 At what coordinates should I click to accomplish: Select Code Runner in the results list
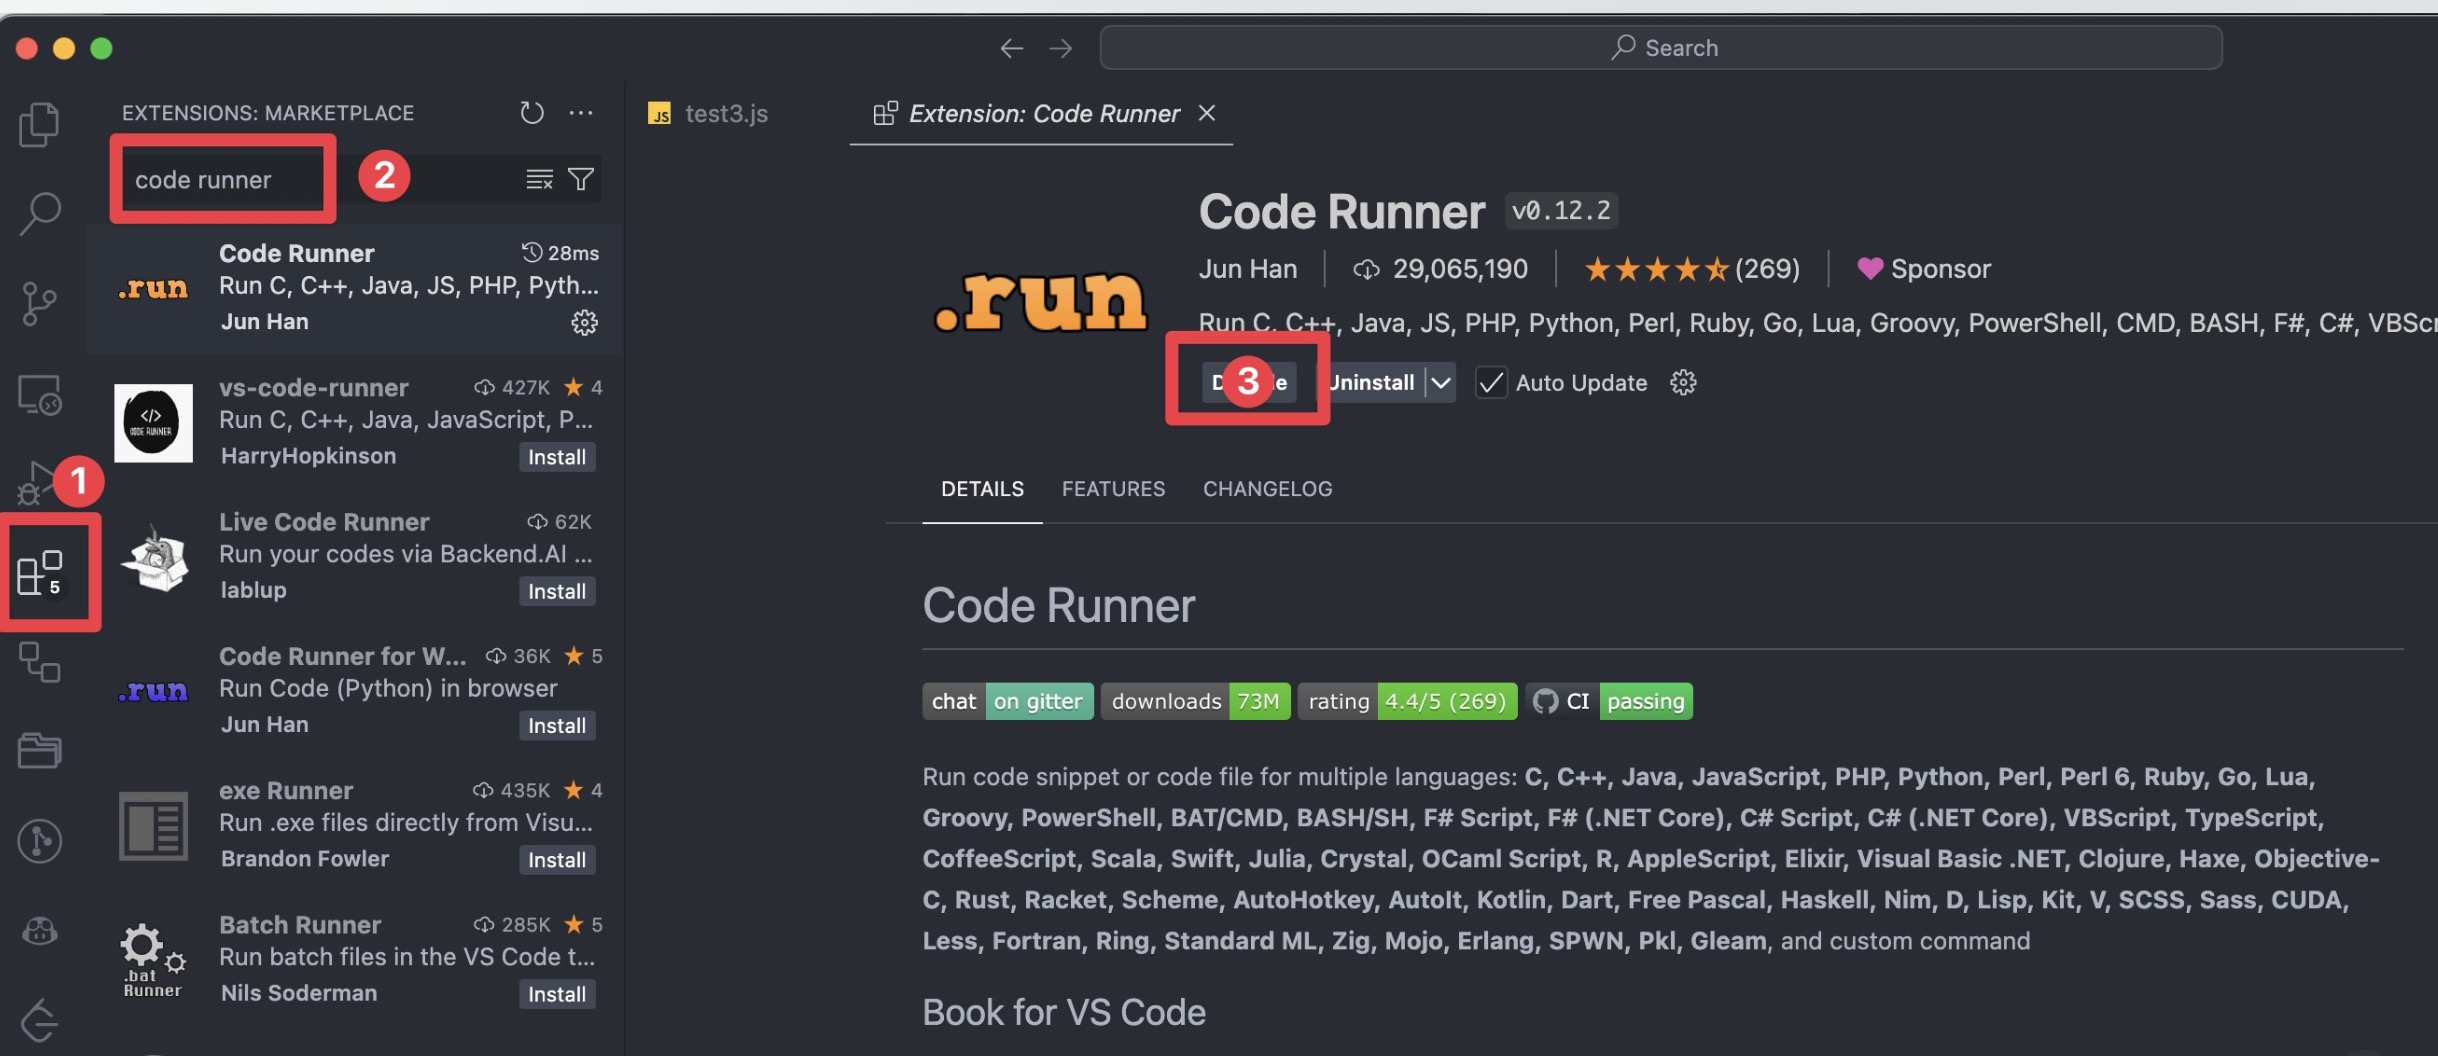point(355,287)
